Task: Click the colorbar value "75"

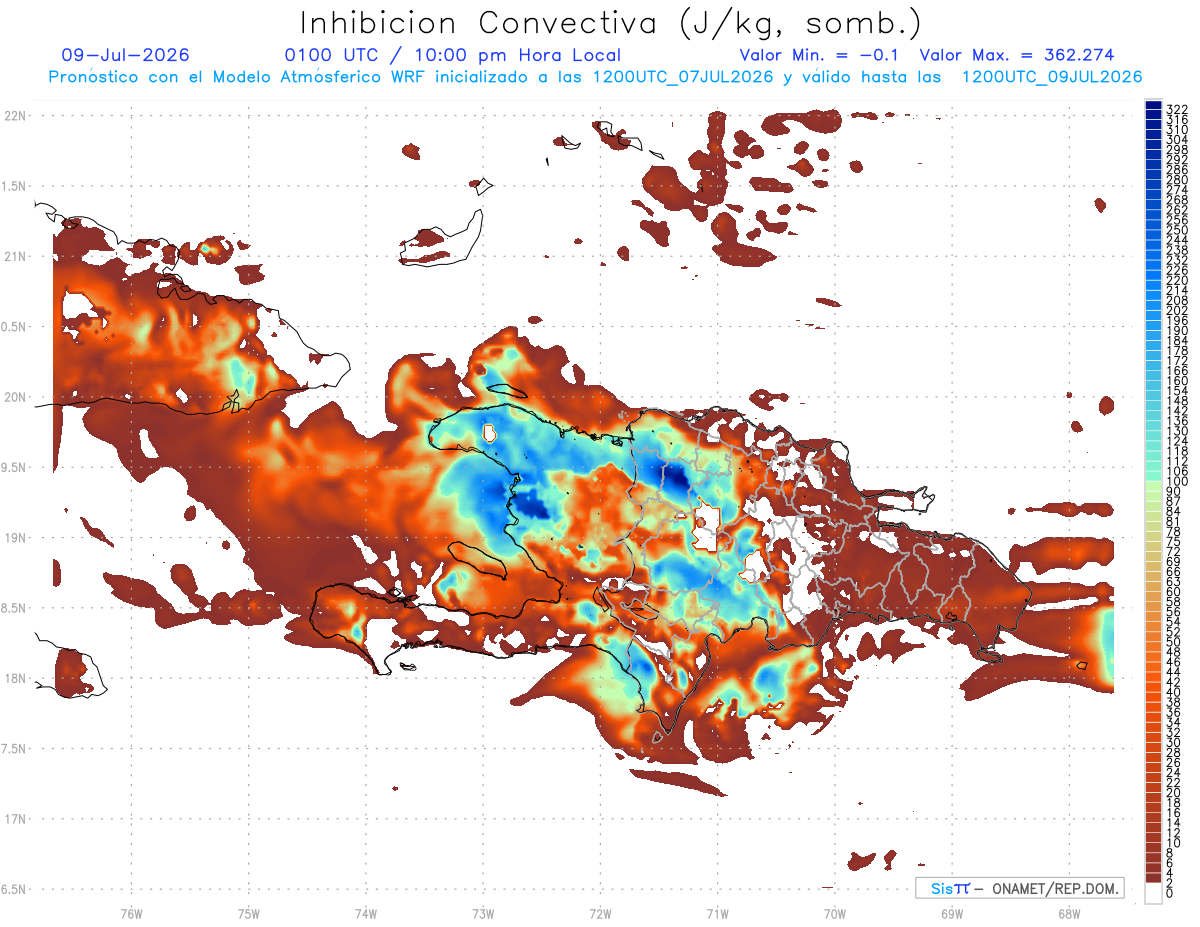Action: 1174,542
